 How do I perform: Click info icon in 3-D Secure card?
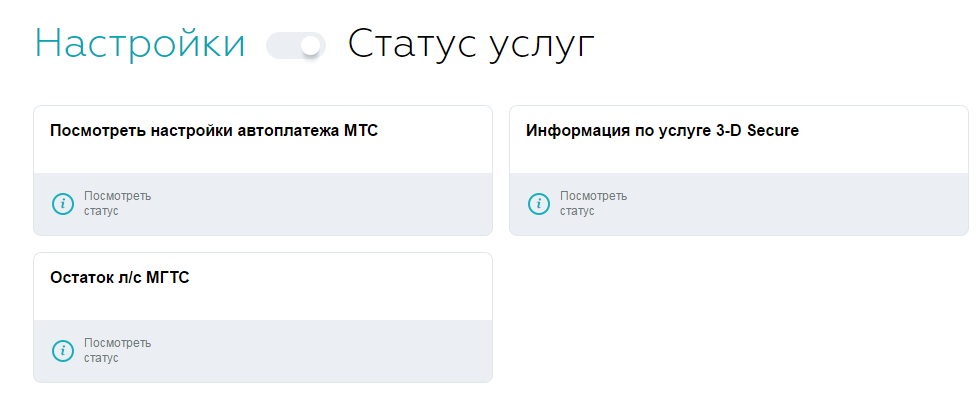point(539,204)
